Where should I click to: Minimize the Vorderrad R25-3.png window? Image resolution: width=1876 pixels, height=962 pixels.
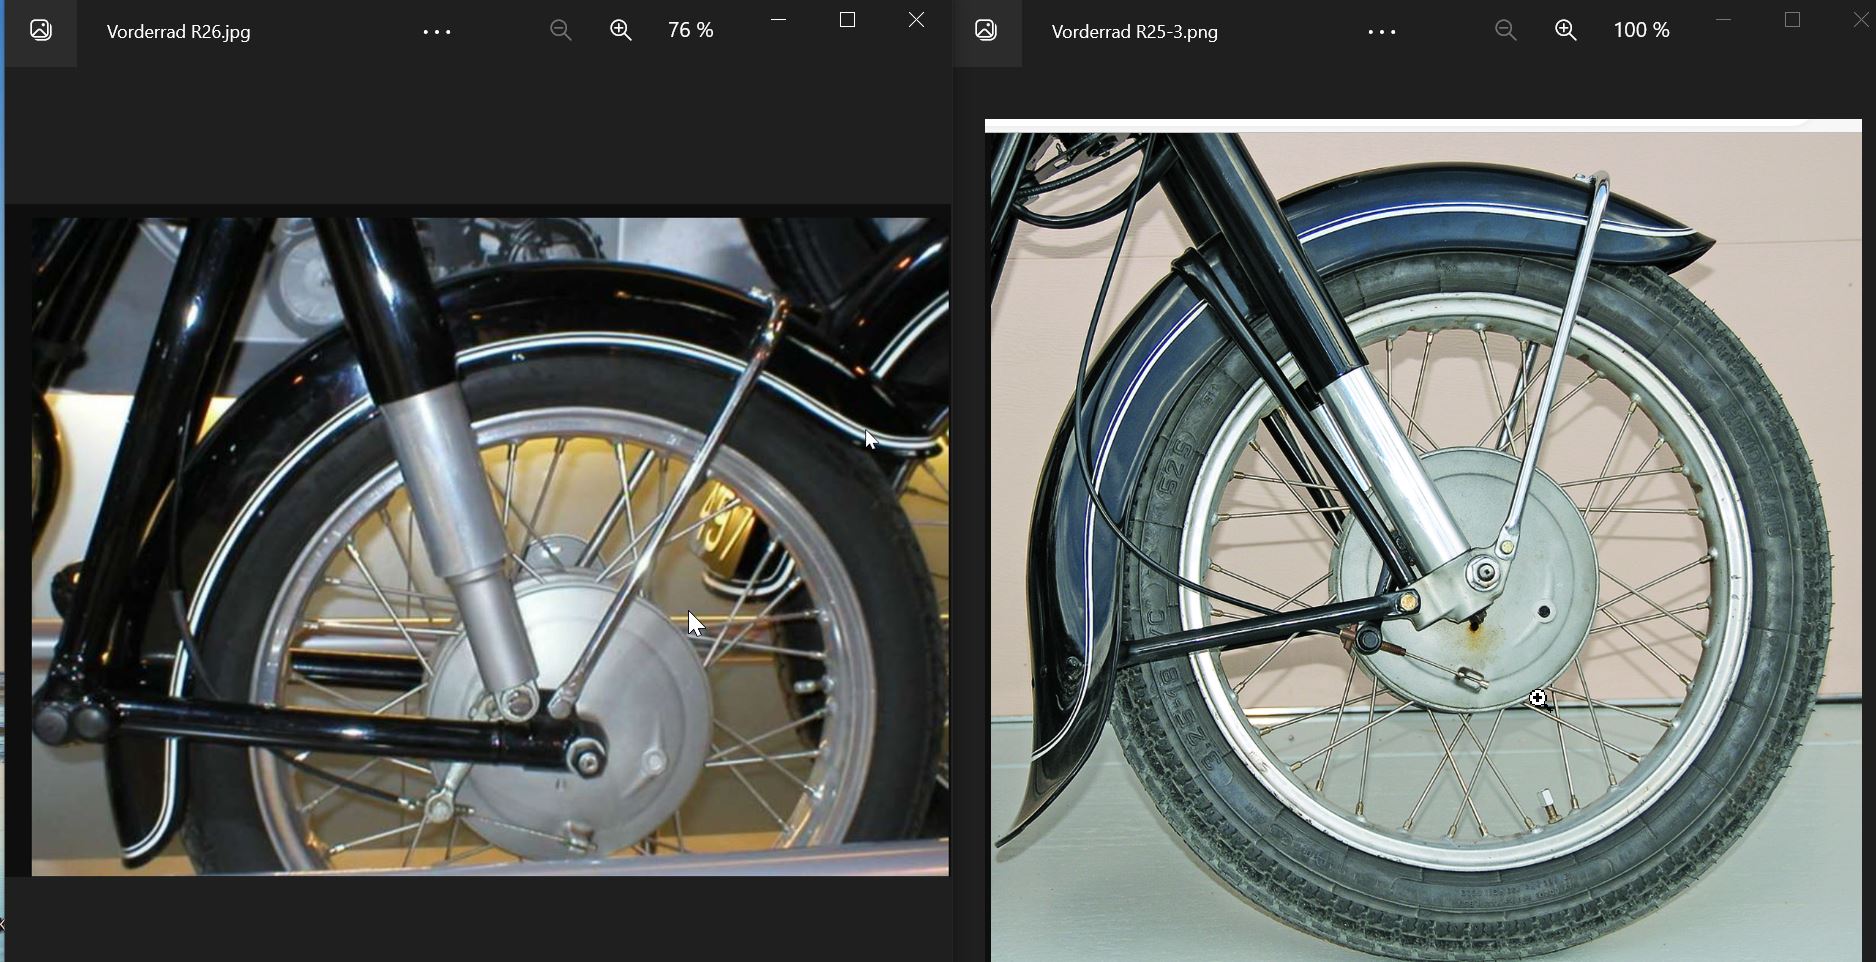pyautogui.click(x=1724, y=20)
